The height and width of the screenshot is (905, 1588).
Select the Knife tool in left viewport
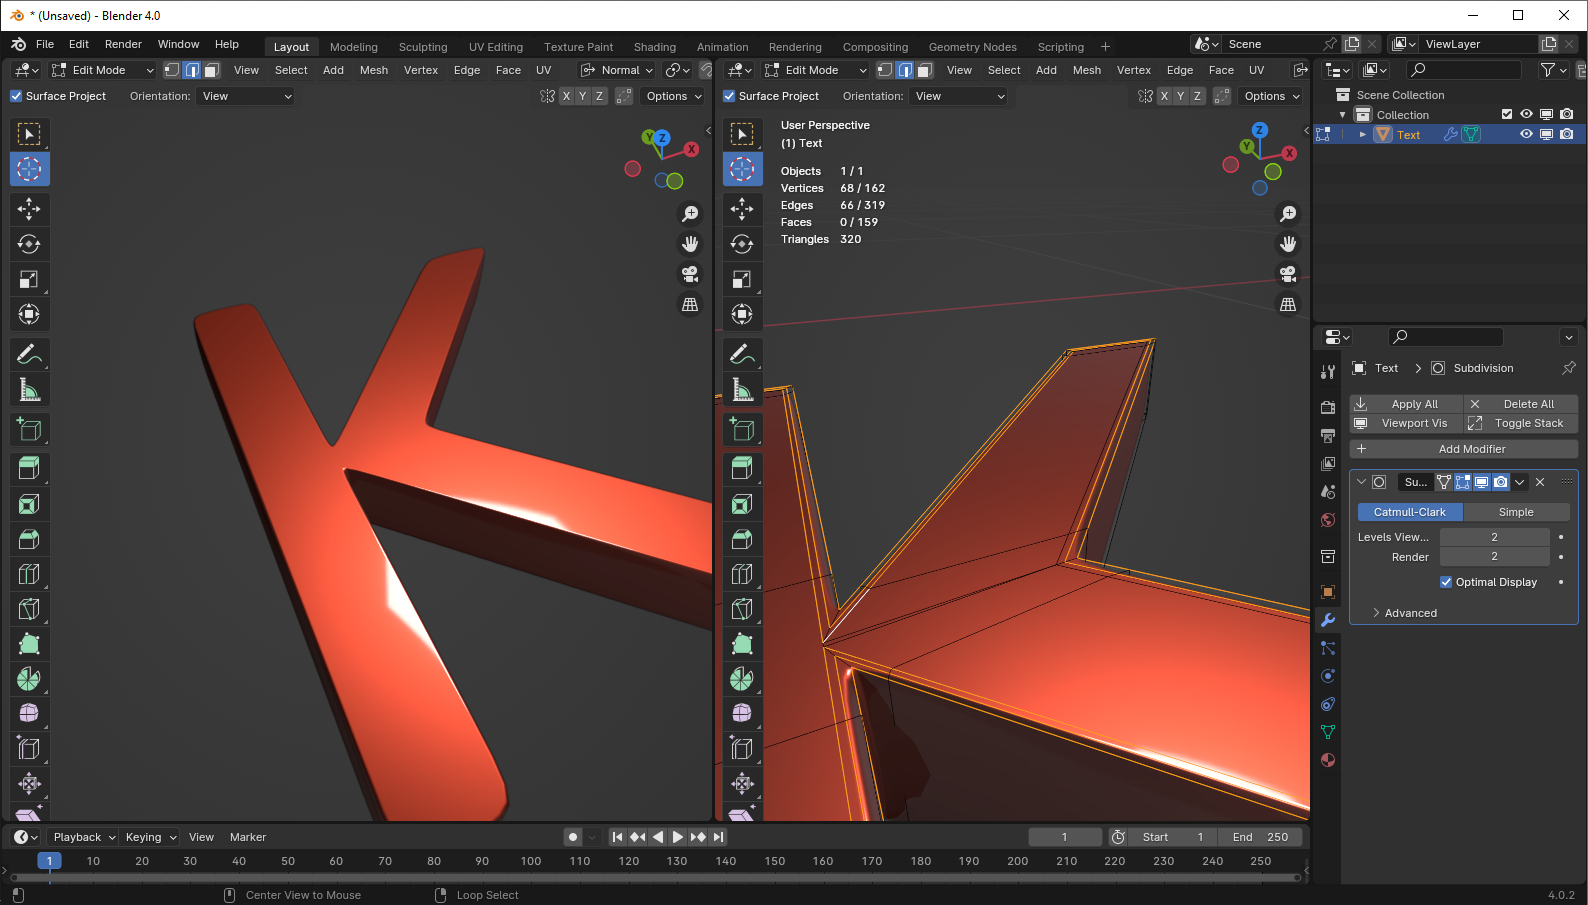pos(29,608)
